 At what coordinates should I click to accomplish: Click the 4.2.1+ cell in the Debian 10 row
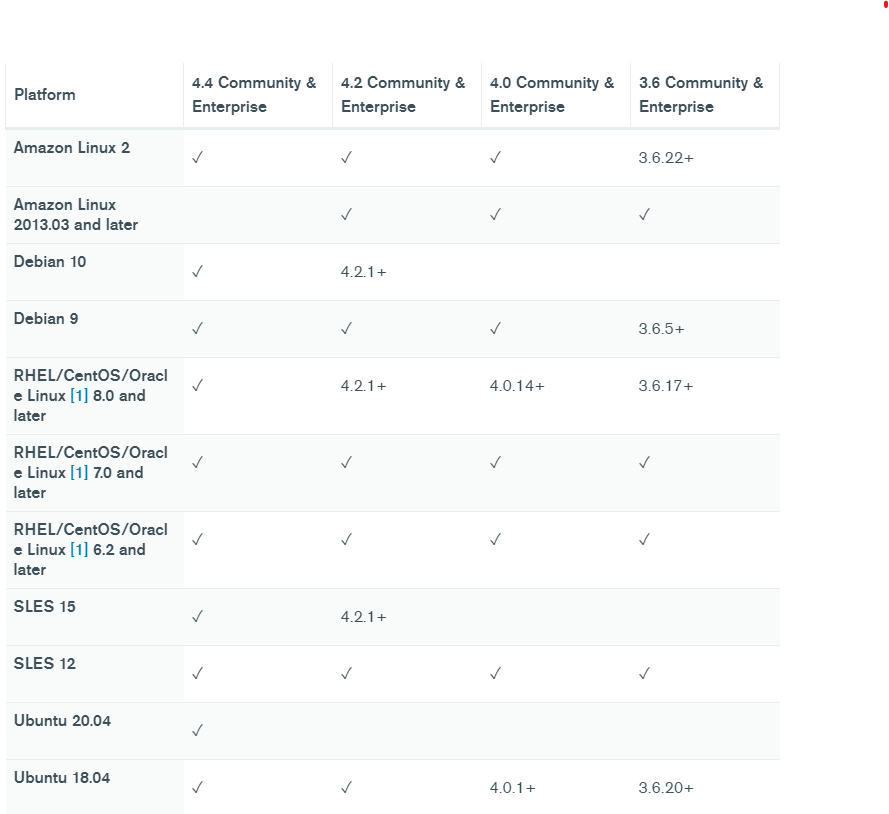[x=364, y=272]
